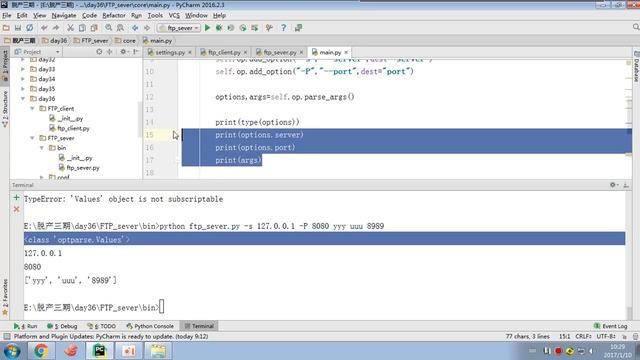Collapse the FTP_client folder

point(32,109)
